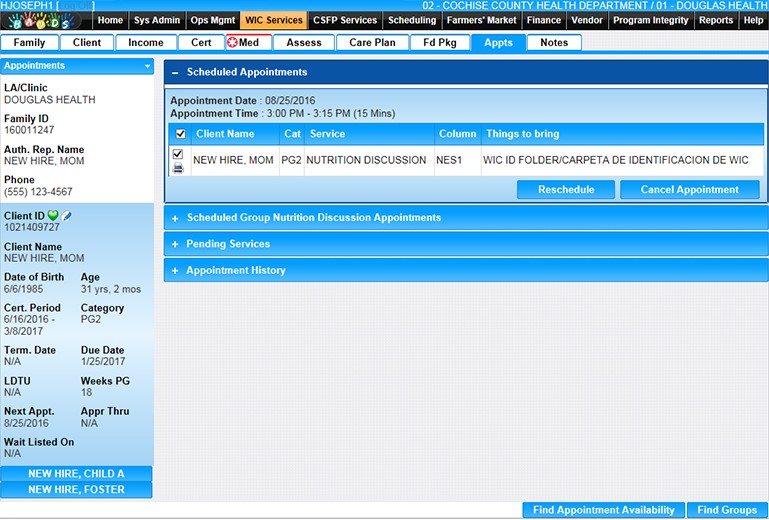Screen dimensions: 769x520
Task: Click the Log Off link
Action: point(78,6)
